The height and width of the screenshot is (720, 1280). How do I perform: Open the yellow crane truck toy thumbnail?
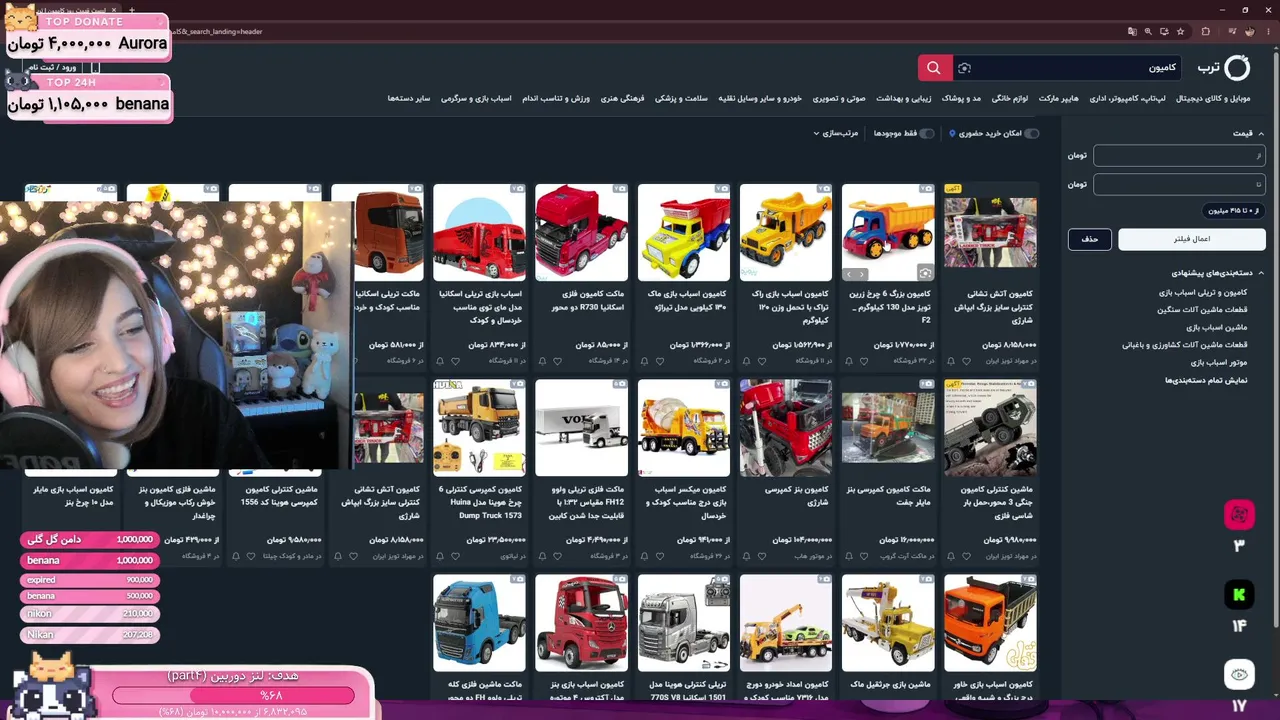click(x=888, y=623)
